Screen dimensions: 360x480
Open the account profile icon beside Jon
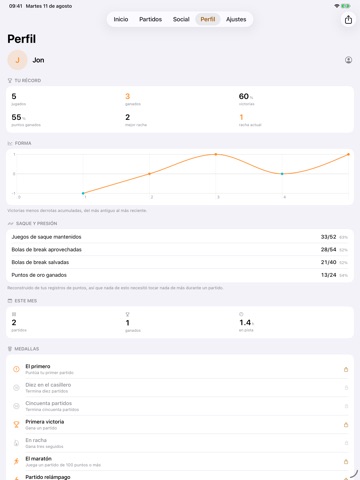pyautogui.click(x=348, y=60)
